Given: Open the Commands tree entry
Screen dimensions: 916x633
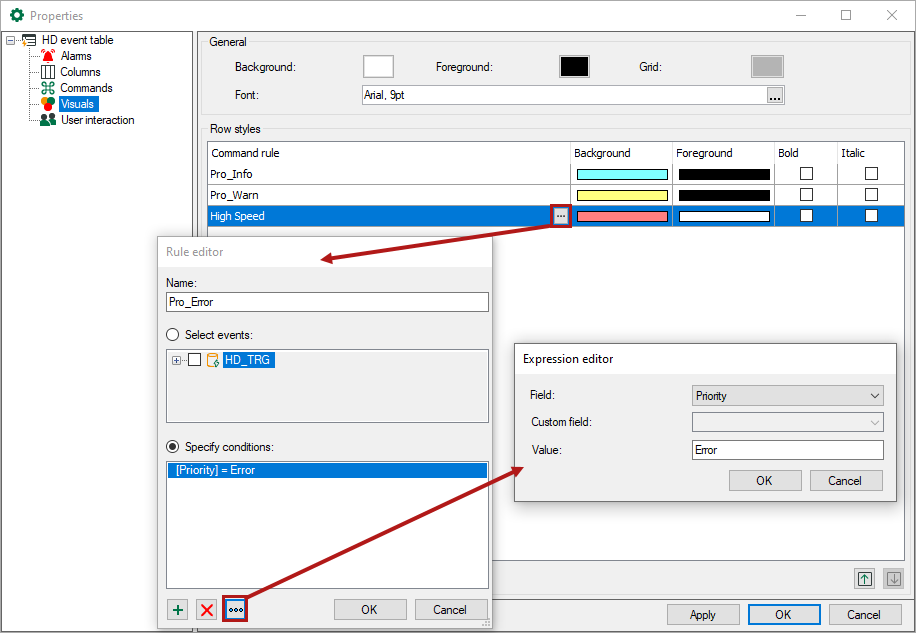Looking at the screenshot, I should click(x=86, y=88).
